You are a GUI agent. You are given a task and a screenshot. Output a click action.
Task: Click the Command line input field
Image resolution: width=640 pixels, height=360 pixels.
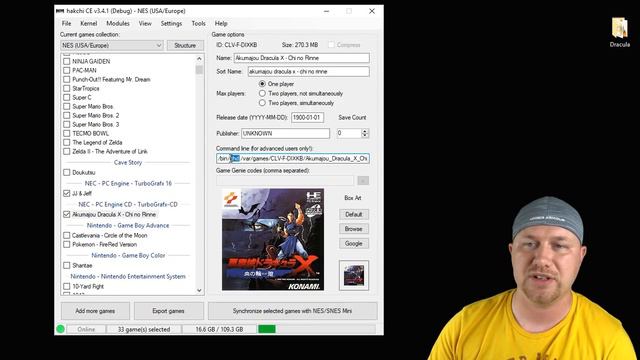(293, 158)
